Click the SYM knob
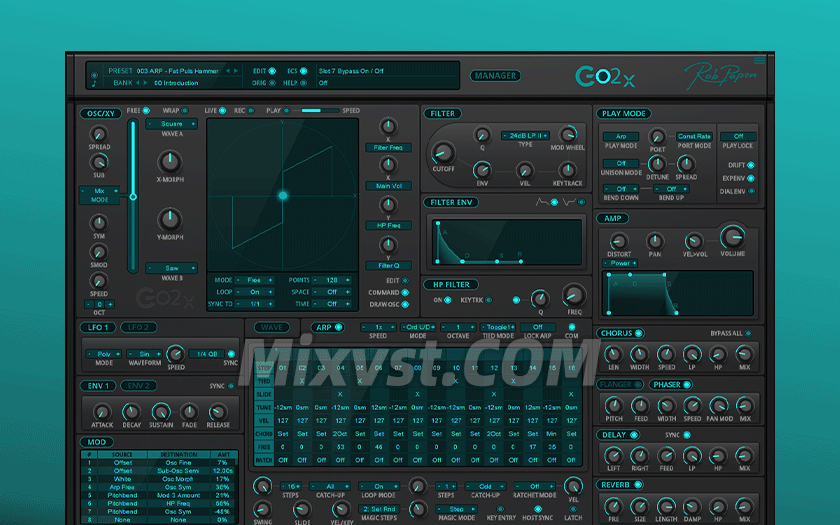The height and width of the screenshot is (525, 840). 99,222
